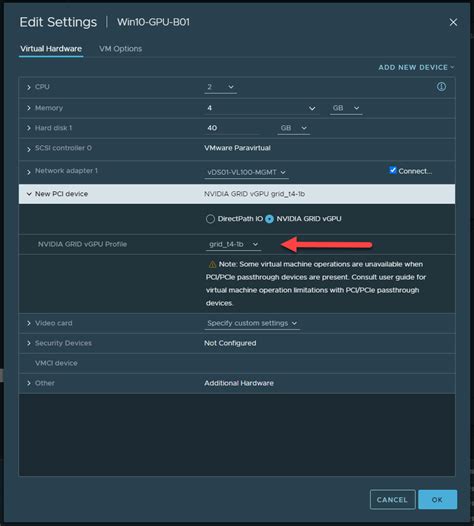Open the vDS01-VL100-MGMT network dropdown

point(247,172)
